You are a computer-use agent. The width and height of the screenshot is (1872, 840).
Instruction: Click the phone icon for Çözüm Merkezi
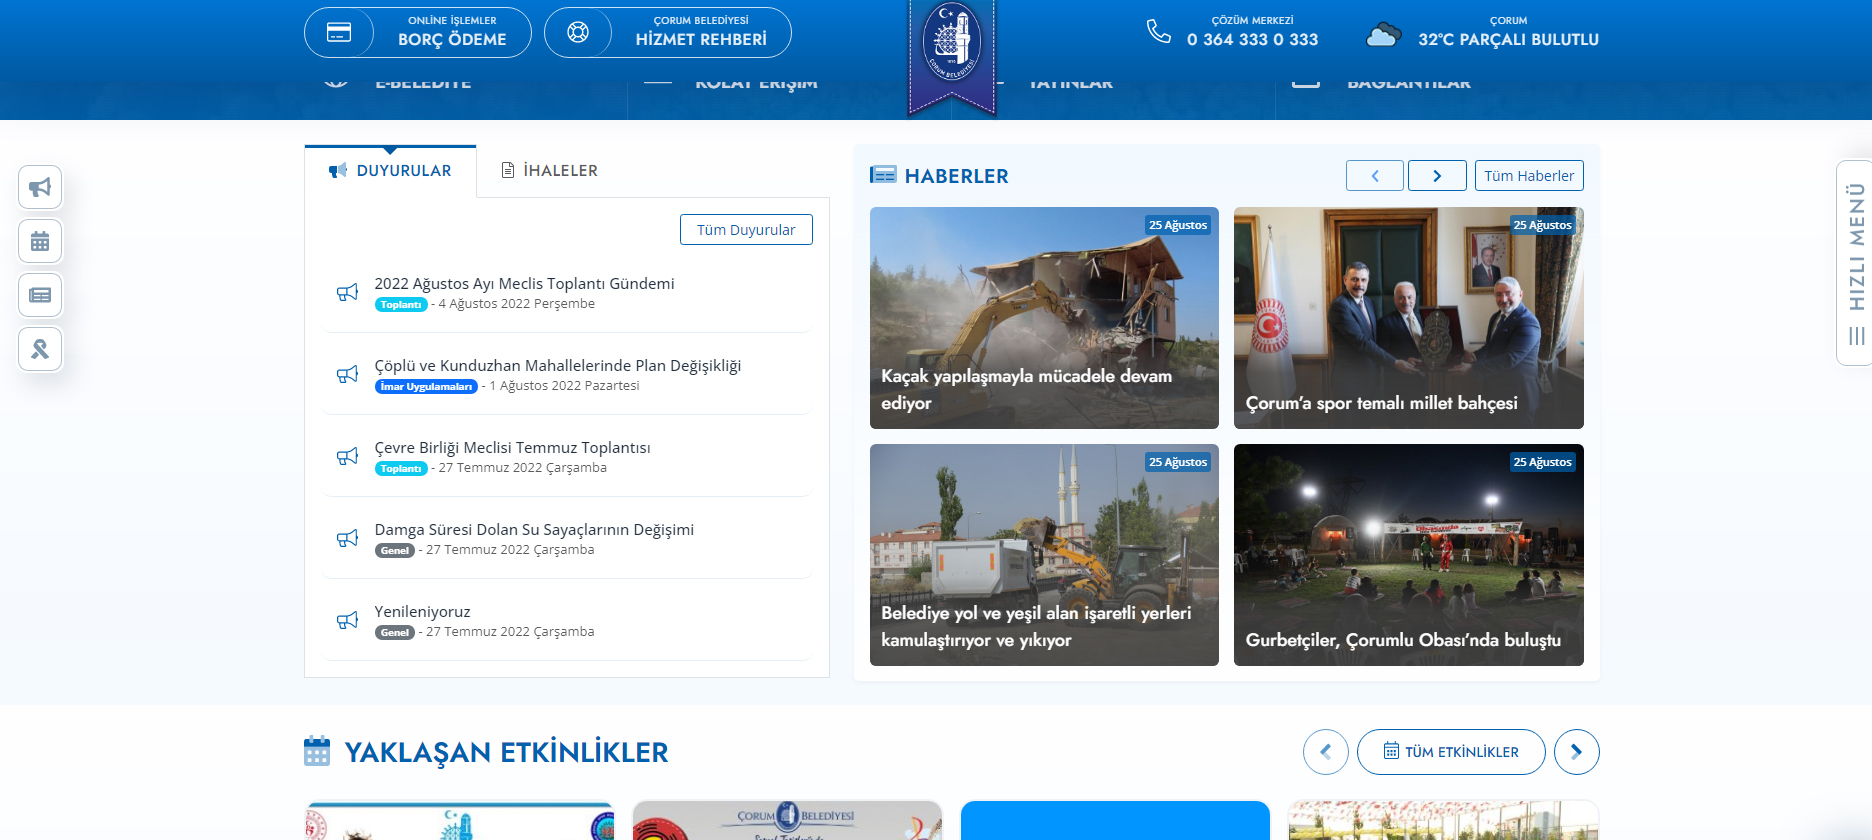tap(1158, 32)
